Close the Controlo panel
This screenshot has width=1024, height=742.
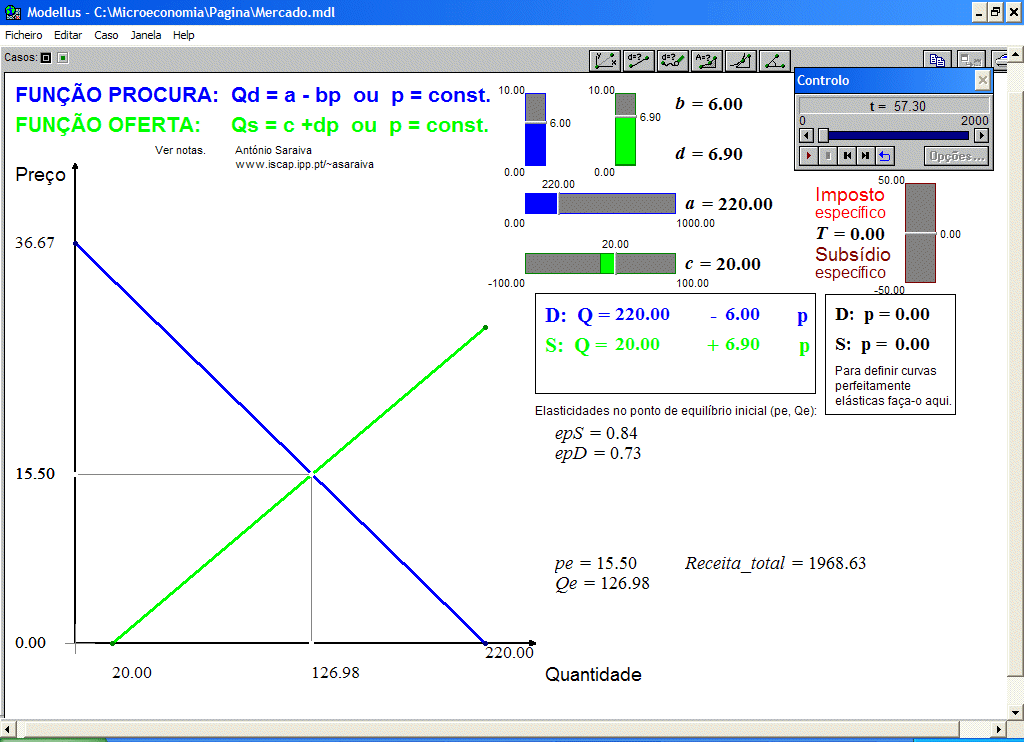tap(982, 80)
